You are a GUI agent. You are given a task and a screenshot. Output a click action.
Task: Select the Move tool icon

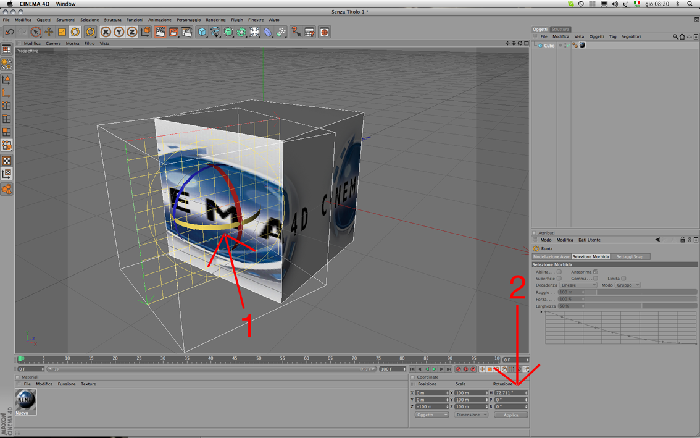tap(49, 32)
